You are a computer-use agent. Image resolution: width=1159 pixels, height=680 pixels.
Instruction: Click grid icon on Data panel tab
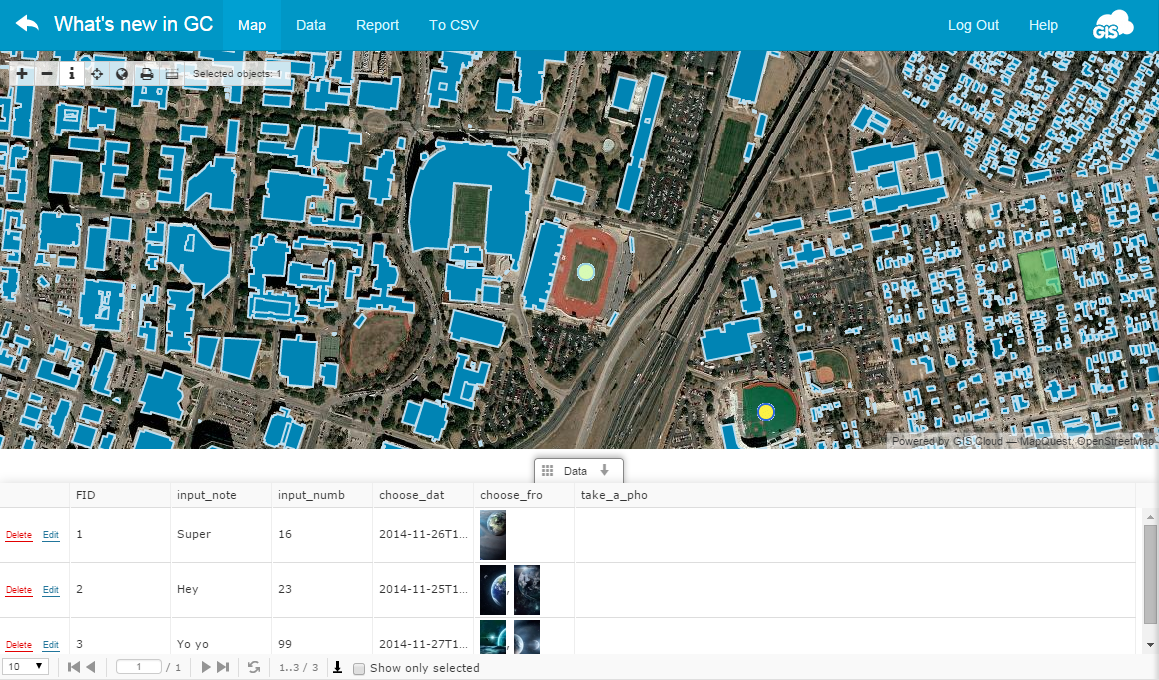tap(548, 471)
